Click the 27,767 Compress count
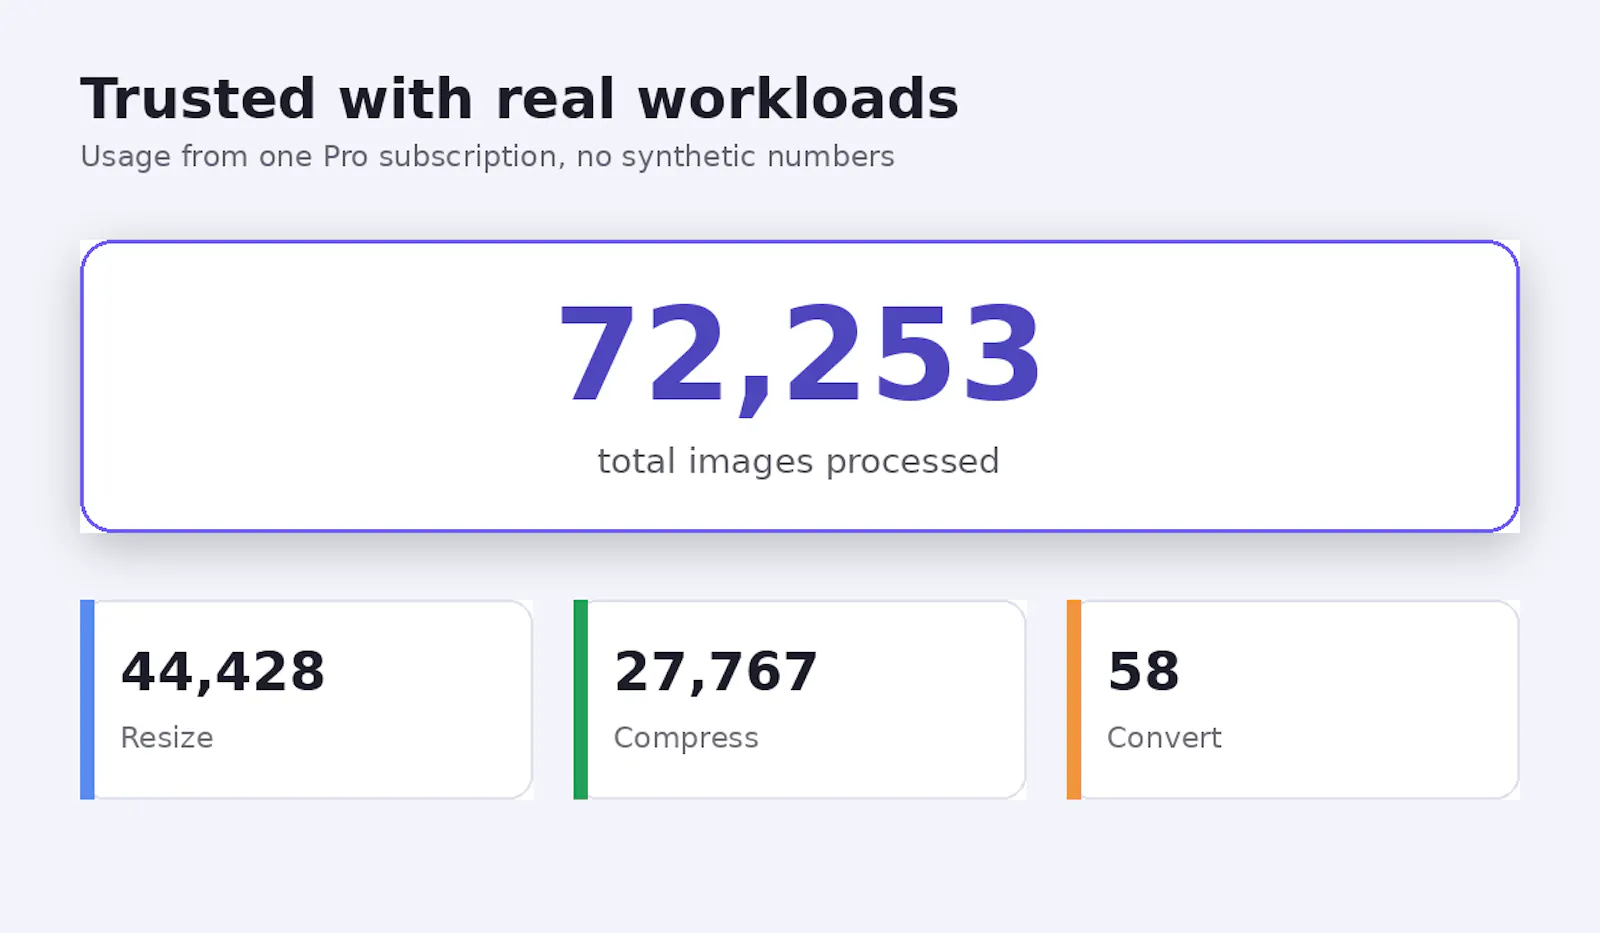The height and width of the screenshot is (933, 1600). [x=716, y=671]
